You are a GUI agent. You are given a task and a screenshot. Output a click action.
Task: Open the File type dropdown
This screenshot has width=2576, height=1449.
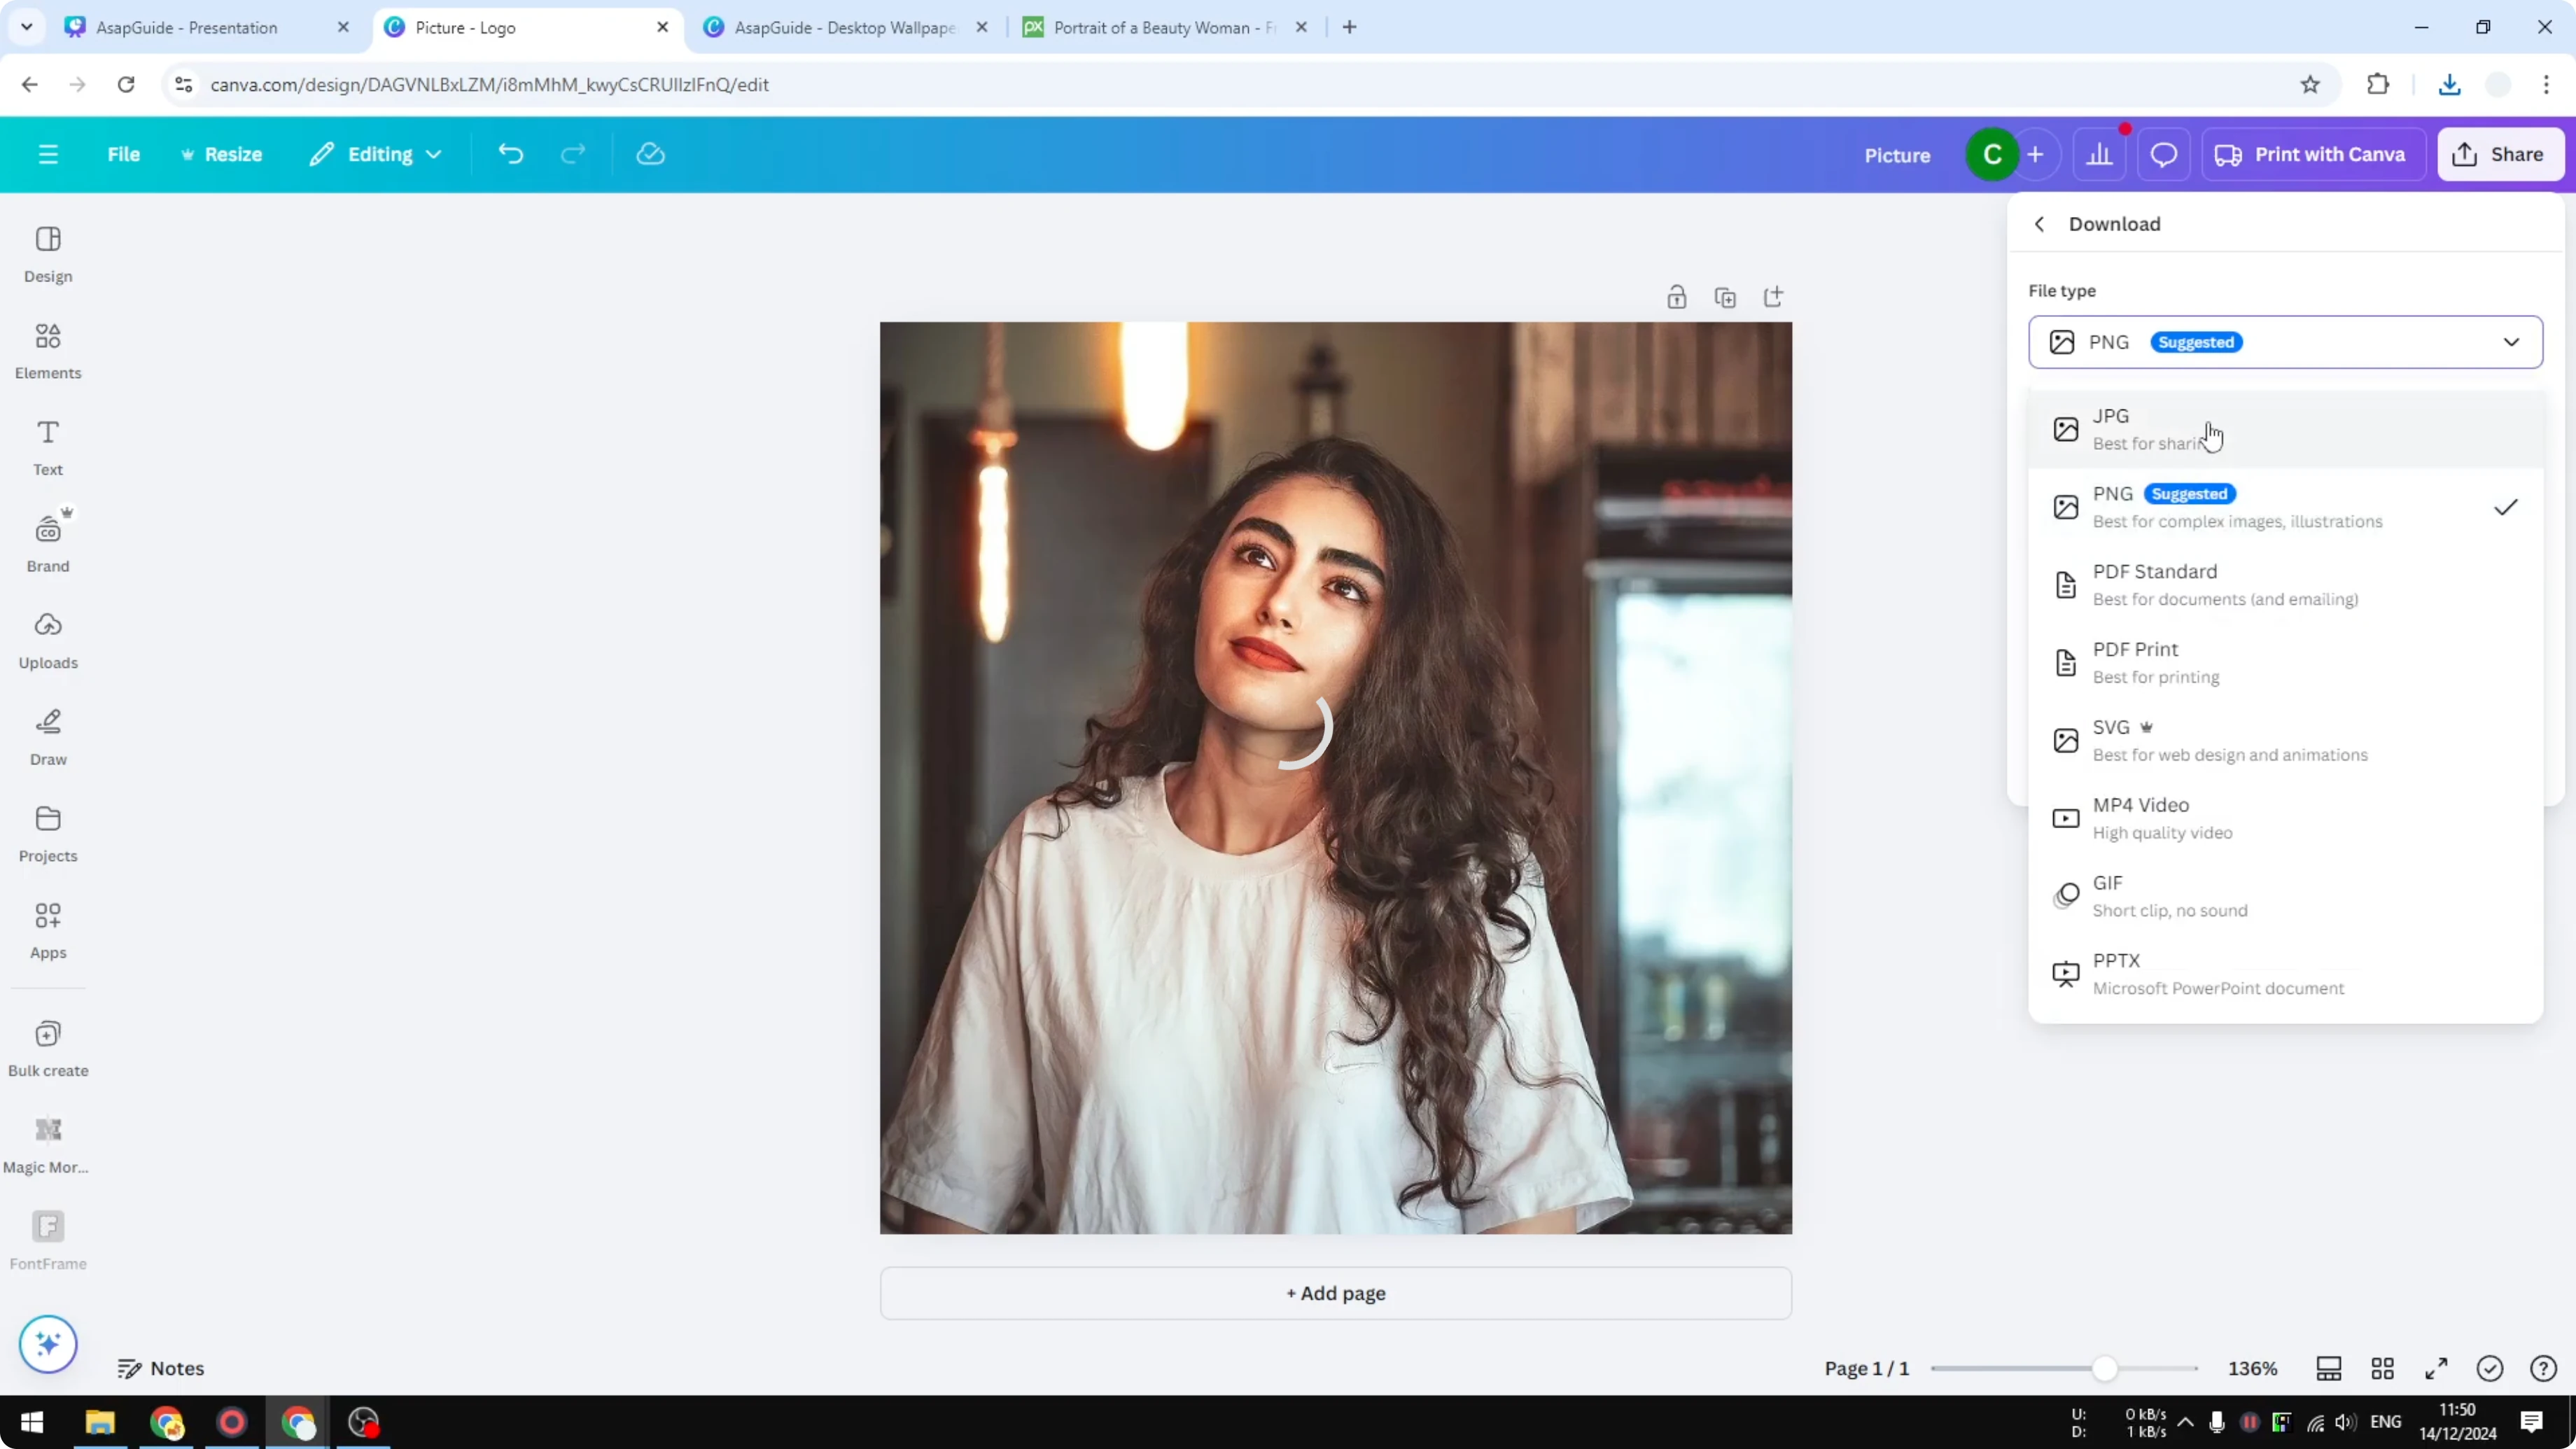click(x=2285, y=342)
